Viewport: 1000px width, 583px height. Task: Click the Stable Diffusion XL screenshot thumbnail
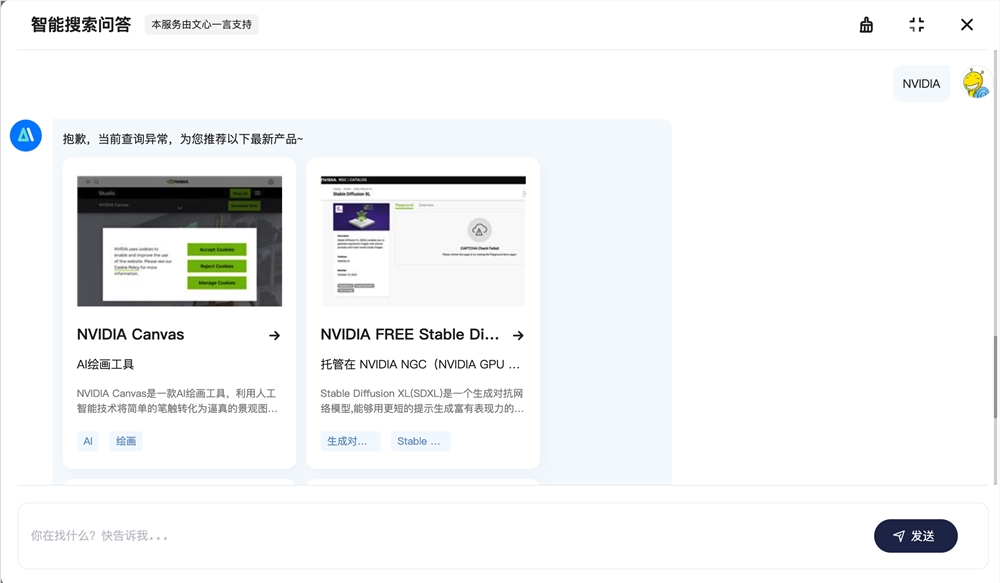point(423,241)
